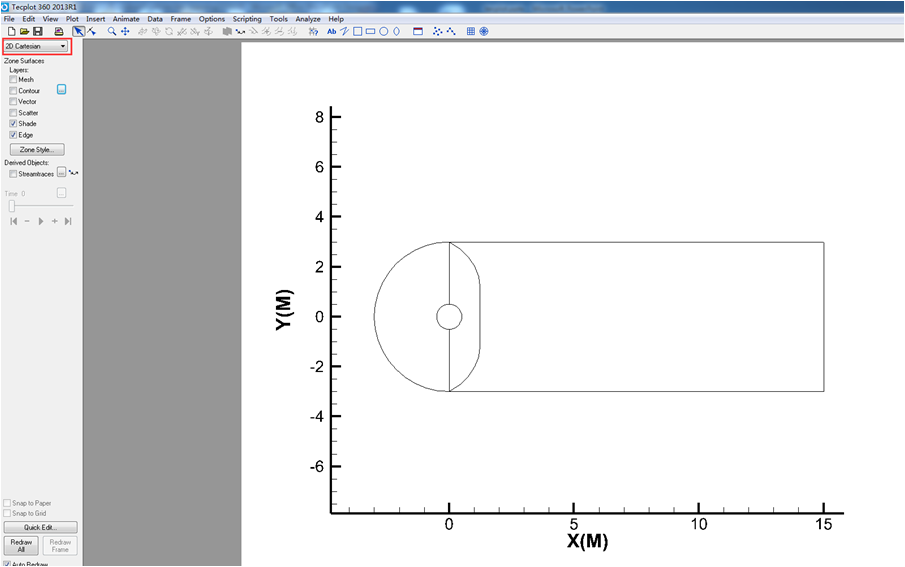The height and width of the screenshot is (567, 905).
Task: Click the circular zone icon
Action: click(x=484, y=31)
